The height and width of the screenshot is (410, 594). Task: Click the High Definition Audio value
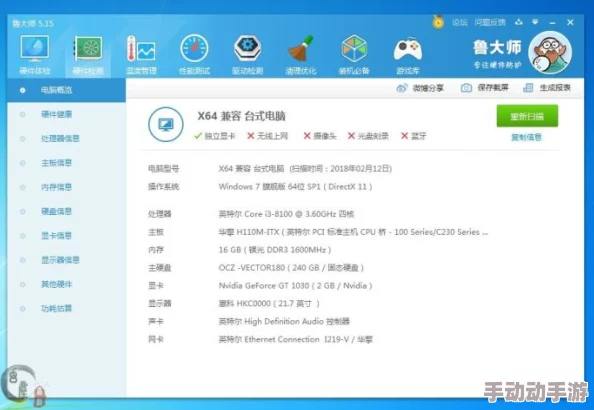point(284,322)
